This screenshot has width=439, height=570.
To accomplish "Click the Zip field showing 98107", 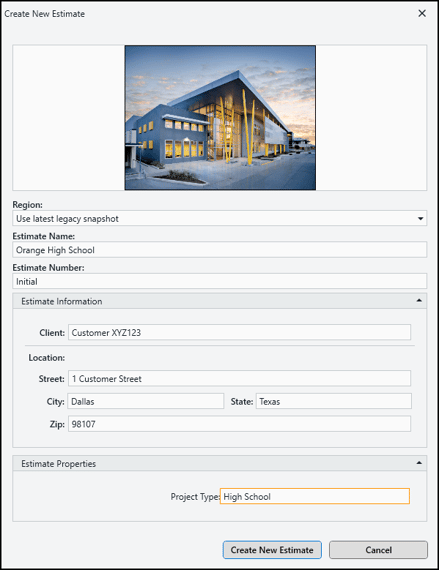I will 239,424.
